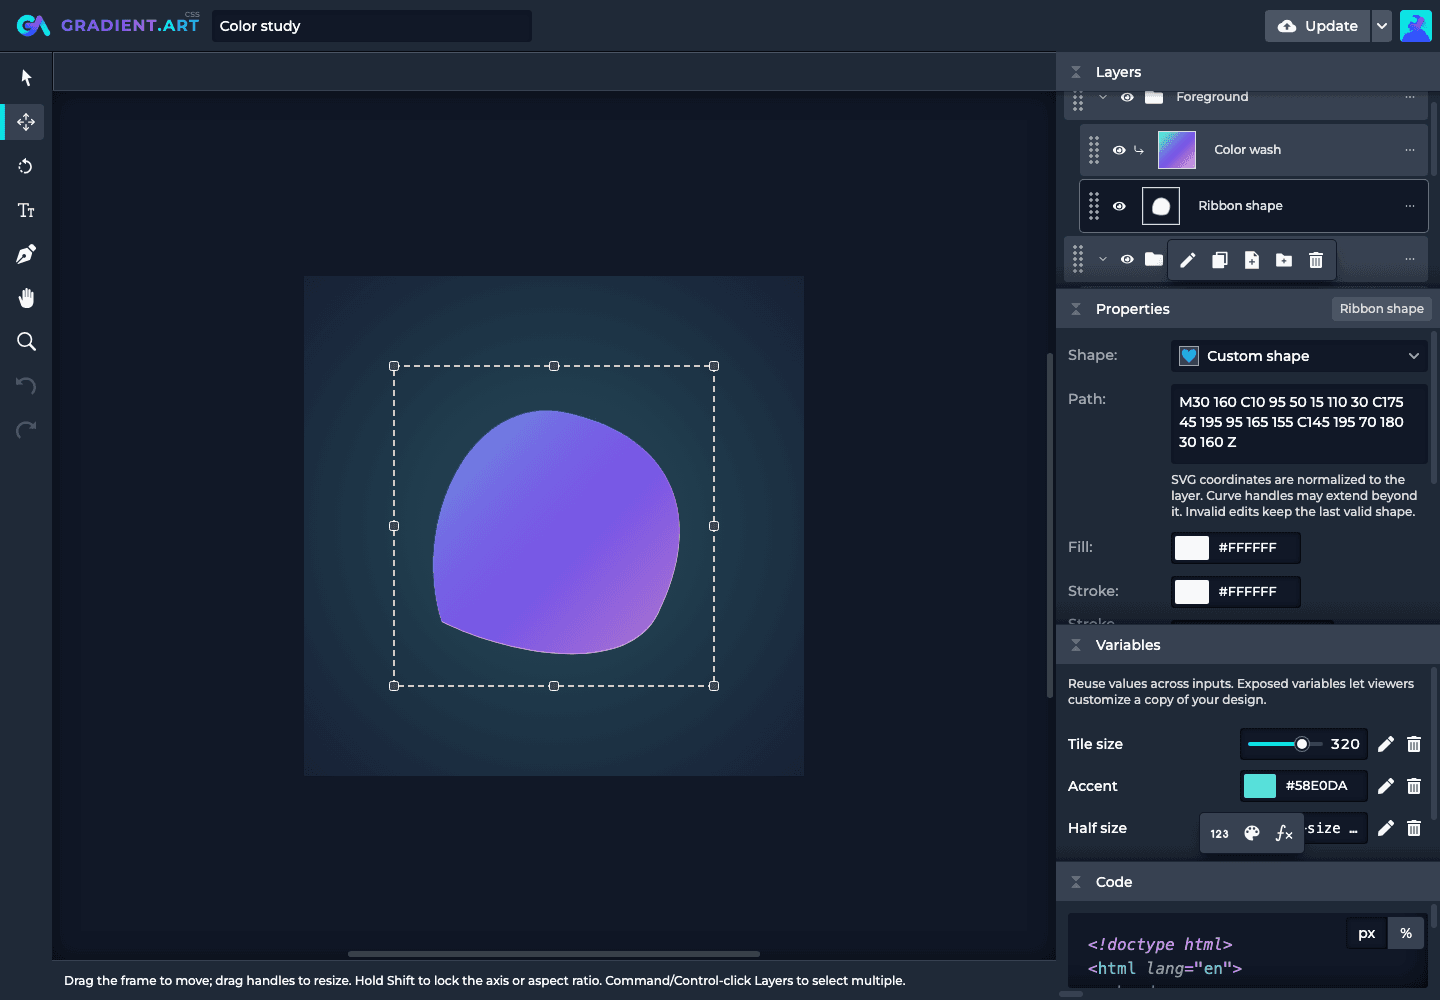
Task: Click the Fill hex value #FFFFFF
Action: 1247,548
